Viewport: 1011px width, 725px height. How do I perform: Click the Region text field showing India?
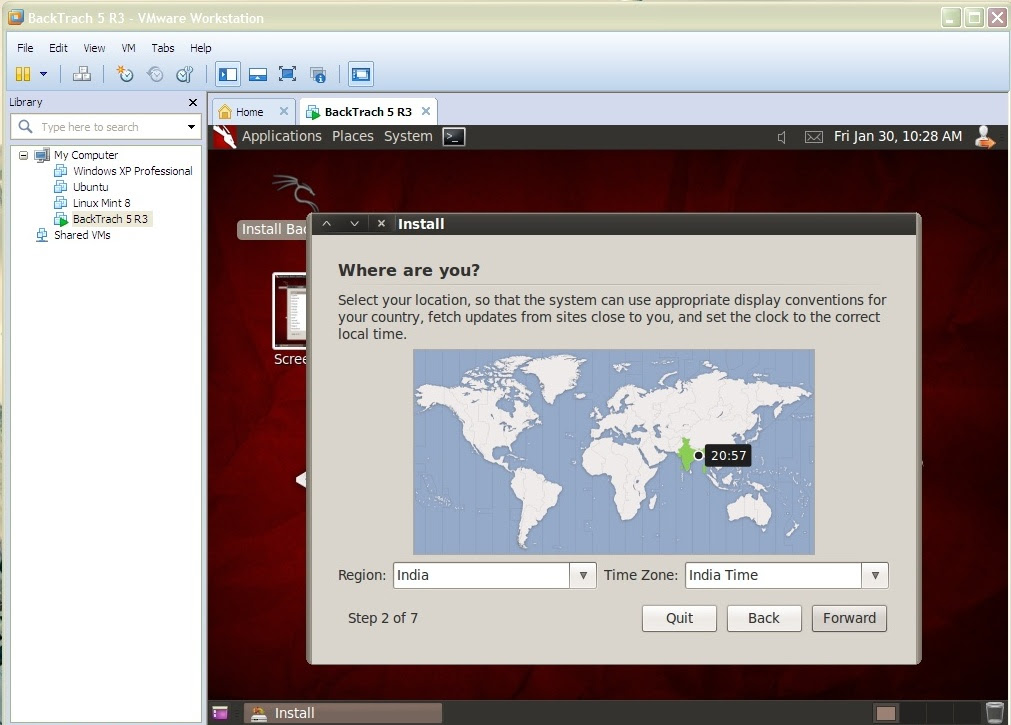click(482, 575)
